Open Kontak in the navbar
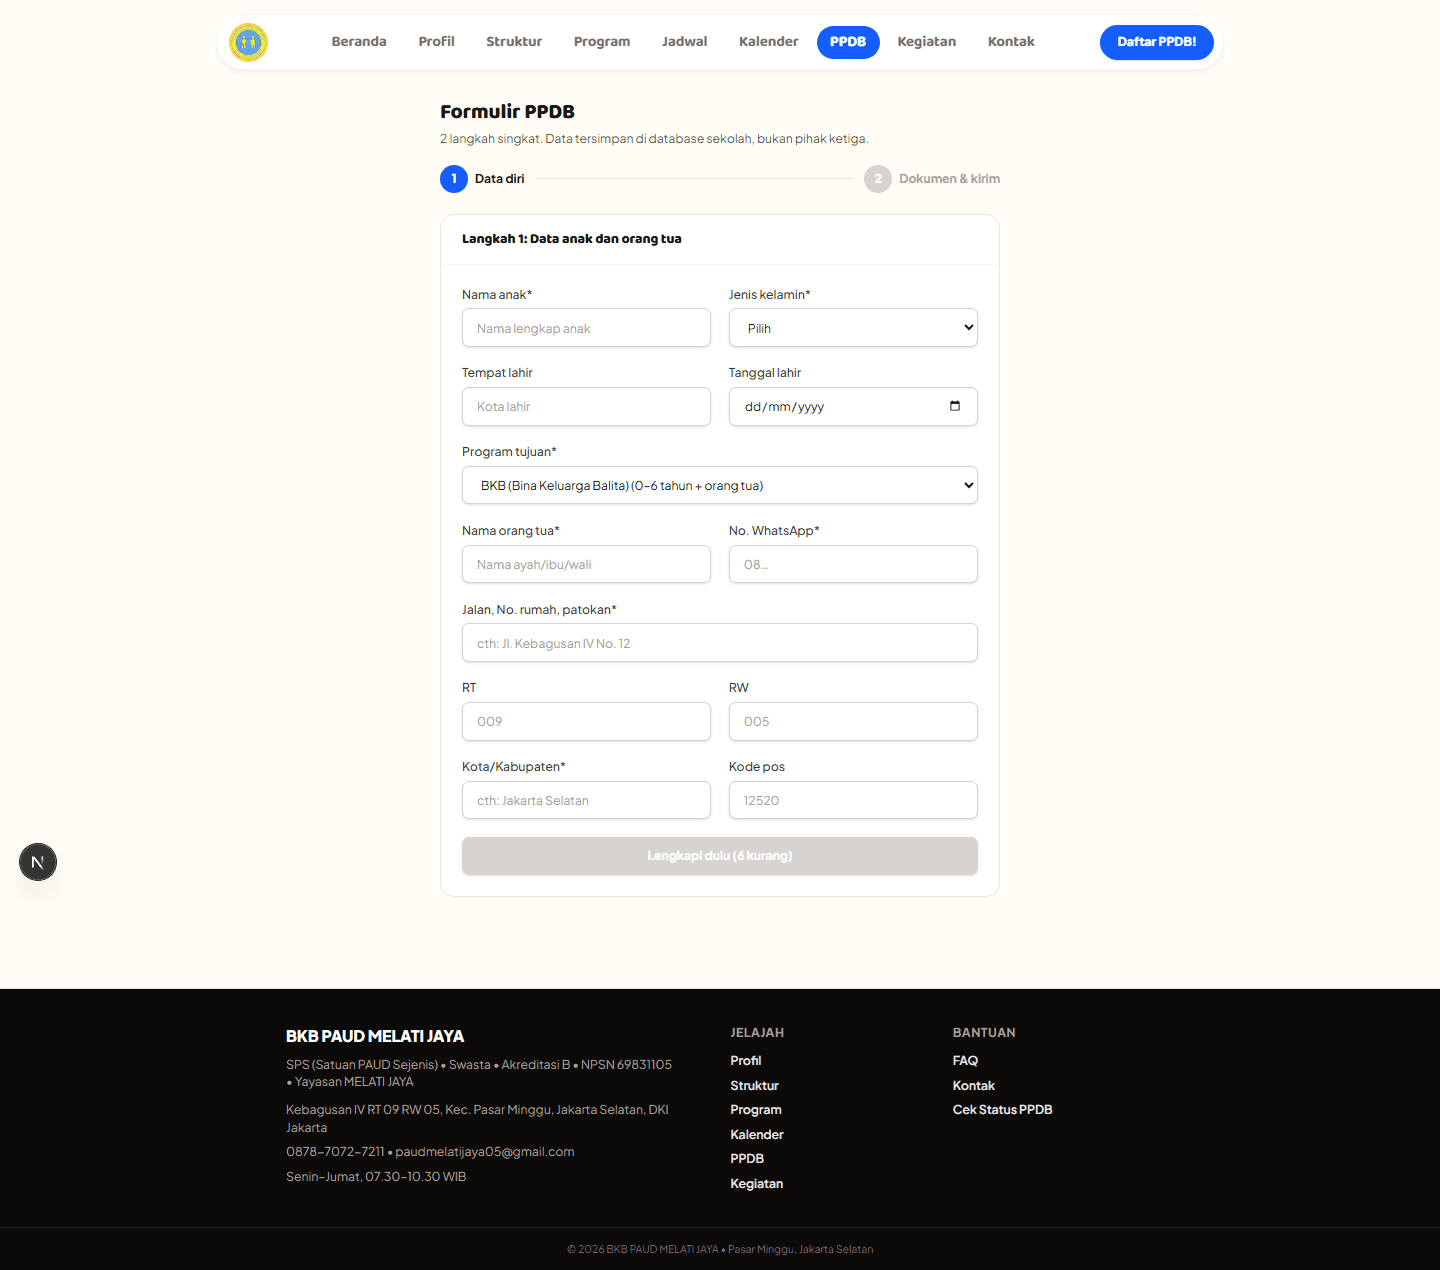Image resolution: width=1440 pixels, height=1270 pixels. 1011,42
